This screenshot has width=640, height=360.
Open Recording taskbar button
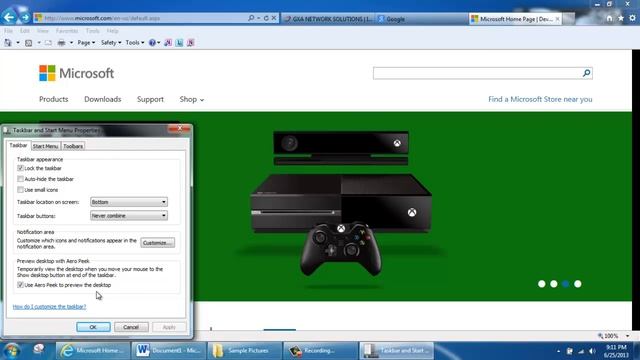[x=321, y=351]
